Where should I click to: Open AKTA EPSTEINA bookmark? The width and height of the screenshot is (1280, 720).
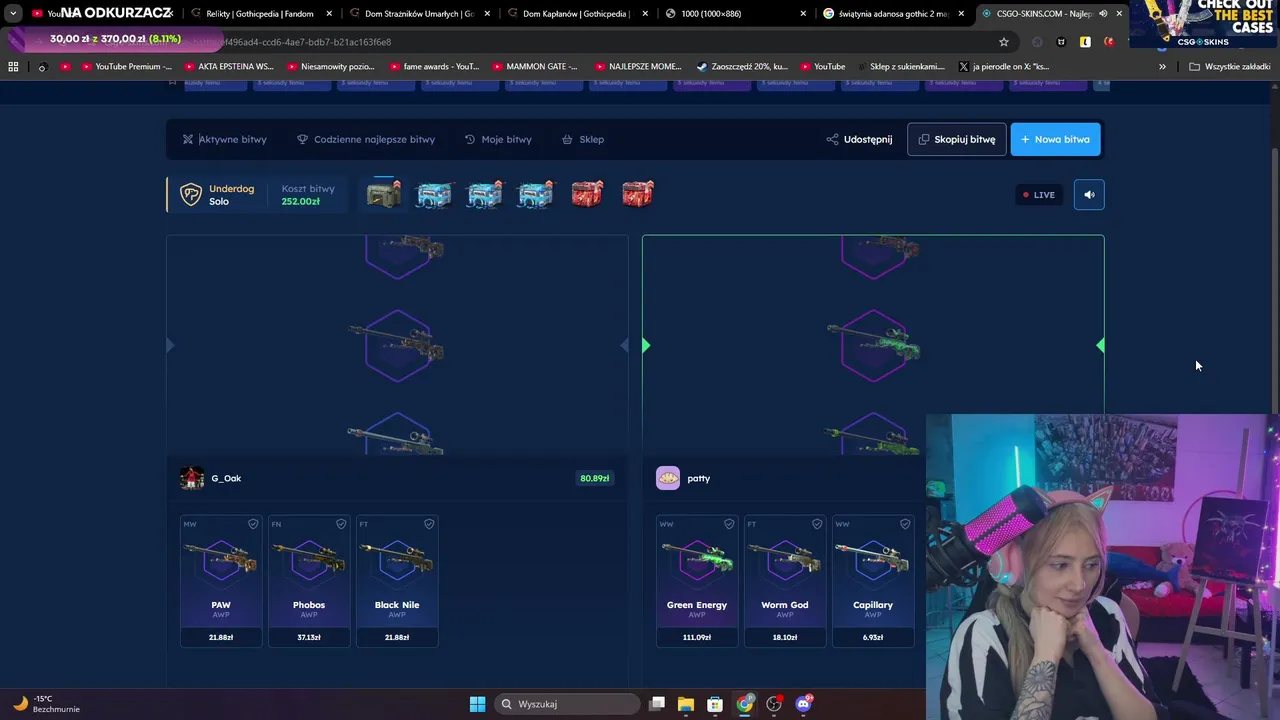pos(228,66)
